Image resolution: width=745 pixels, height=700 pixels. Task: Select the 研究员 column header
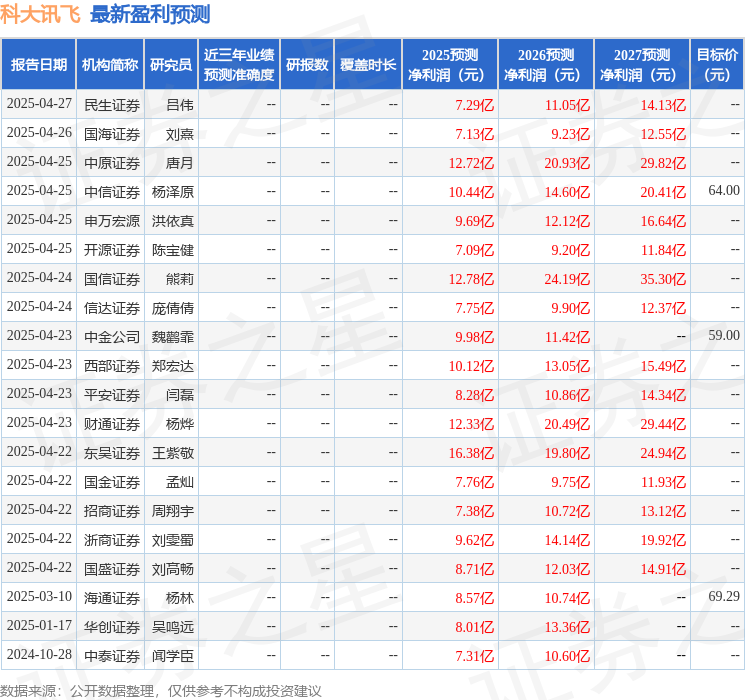(x=171, y=65)
